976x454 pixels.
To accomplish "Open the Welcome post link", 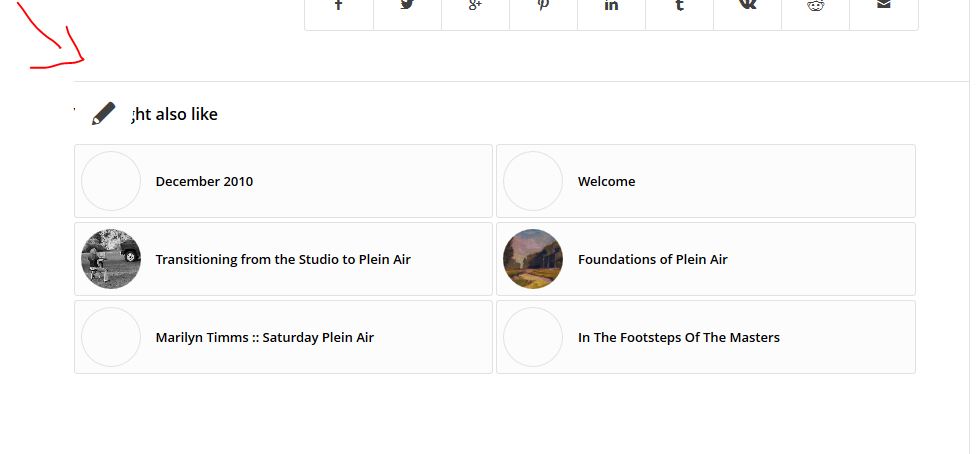I will tap(606, 181).
